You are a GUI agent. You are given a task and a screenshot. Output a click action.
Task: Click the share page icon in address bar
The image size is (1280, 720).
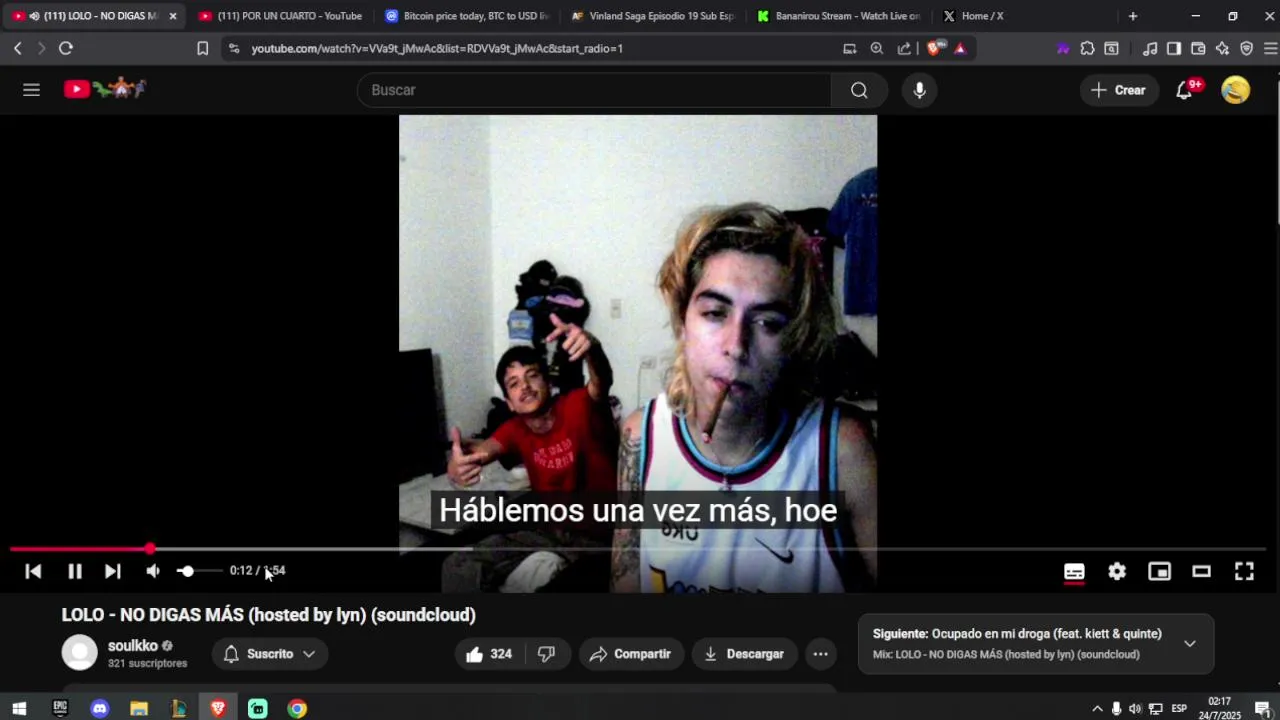[904, 48]
